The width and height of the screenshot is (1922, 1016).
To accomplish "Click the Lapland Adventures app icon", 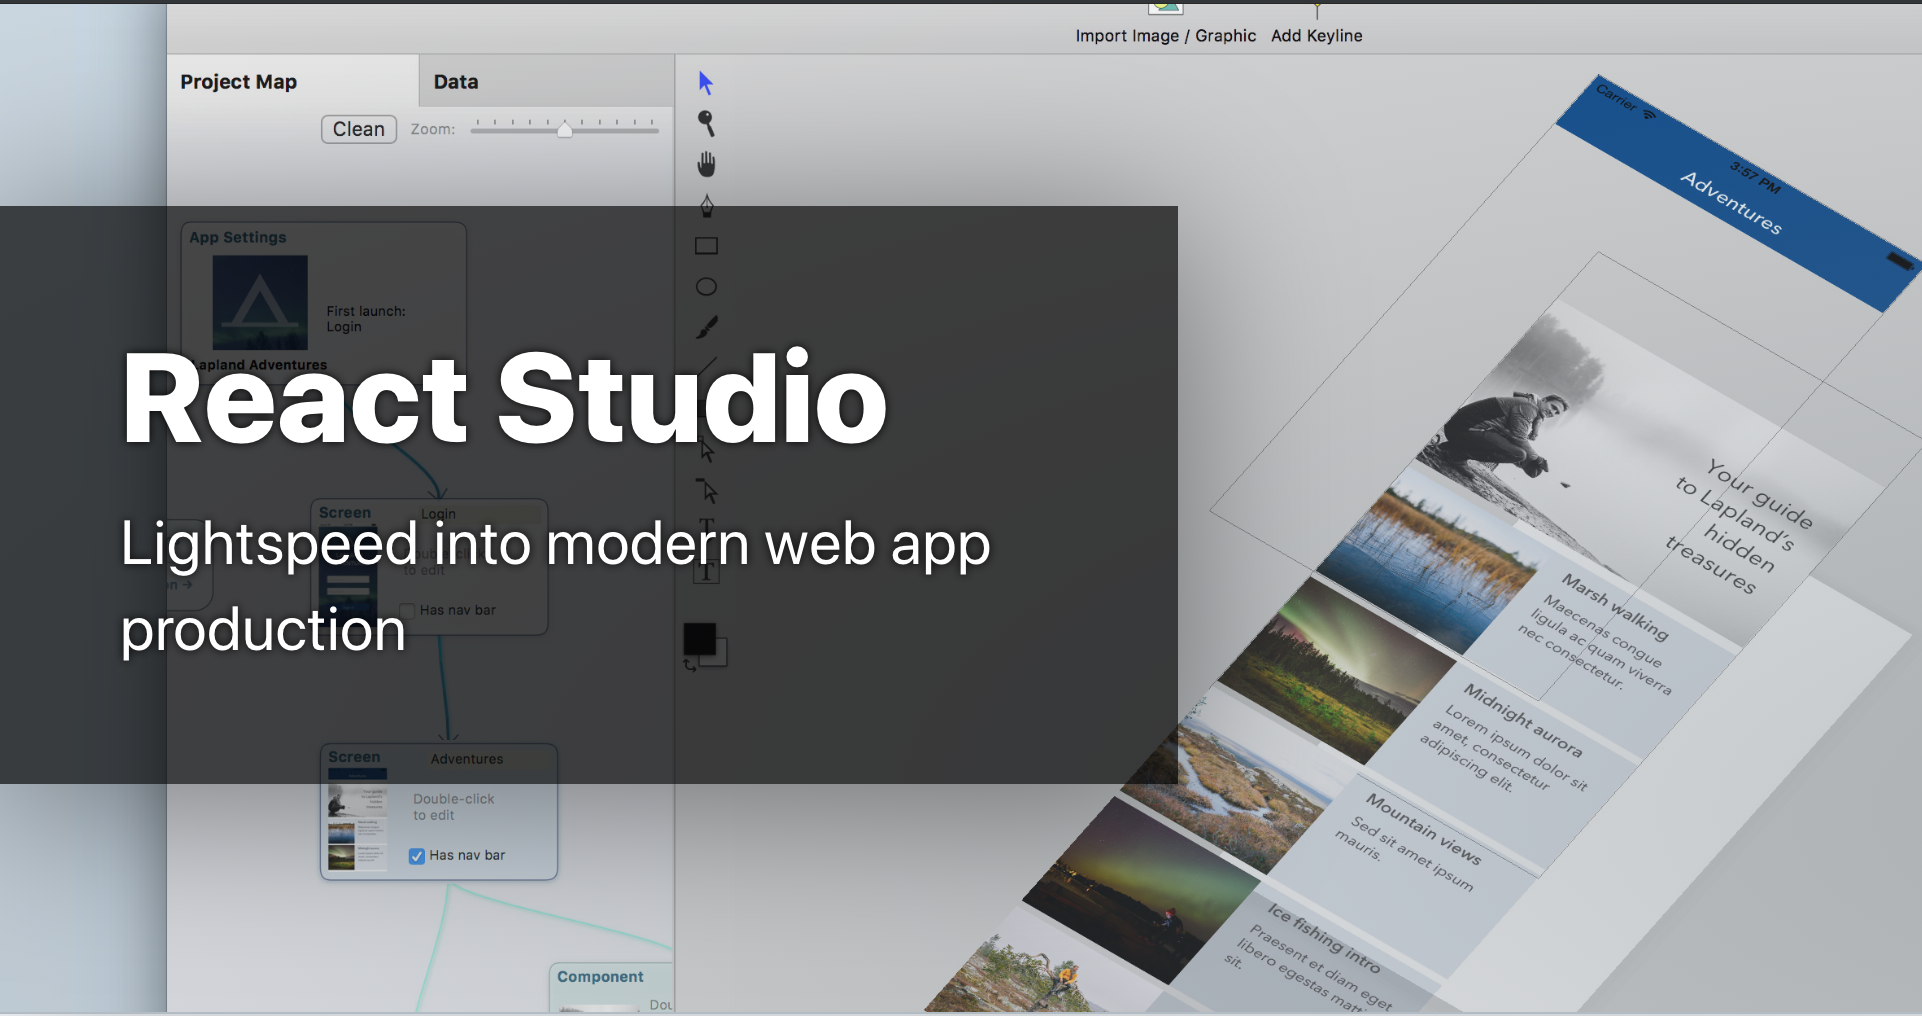I will click(260, 302).
